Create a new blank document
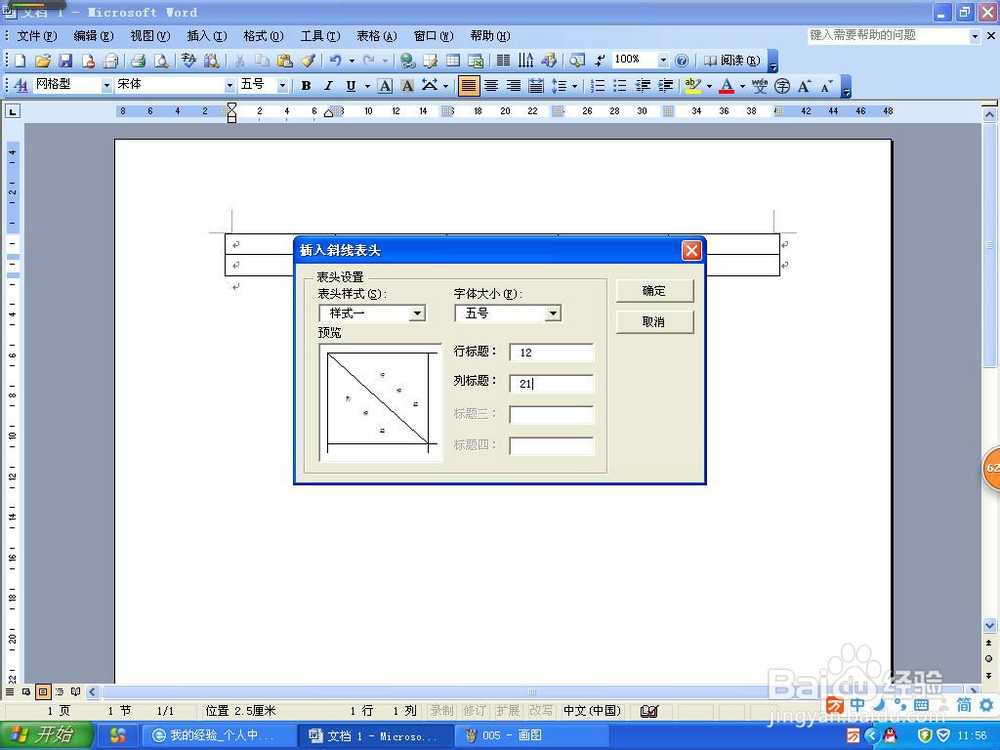Image resolution: width=1000 pixels, height=750 pixels. (20, 61)
